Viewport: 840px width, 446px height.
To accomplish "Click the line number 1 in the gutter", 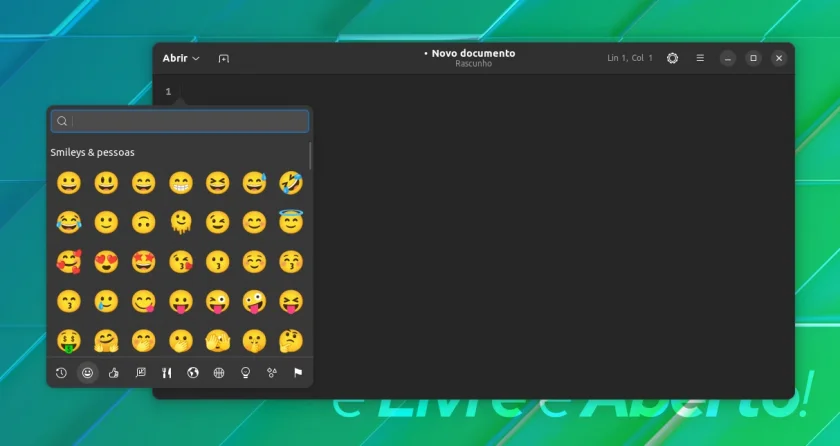I will pyautogui.click(x=168, y=92).
